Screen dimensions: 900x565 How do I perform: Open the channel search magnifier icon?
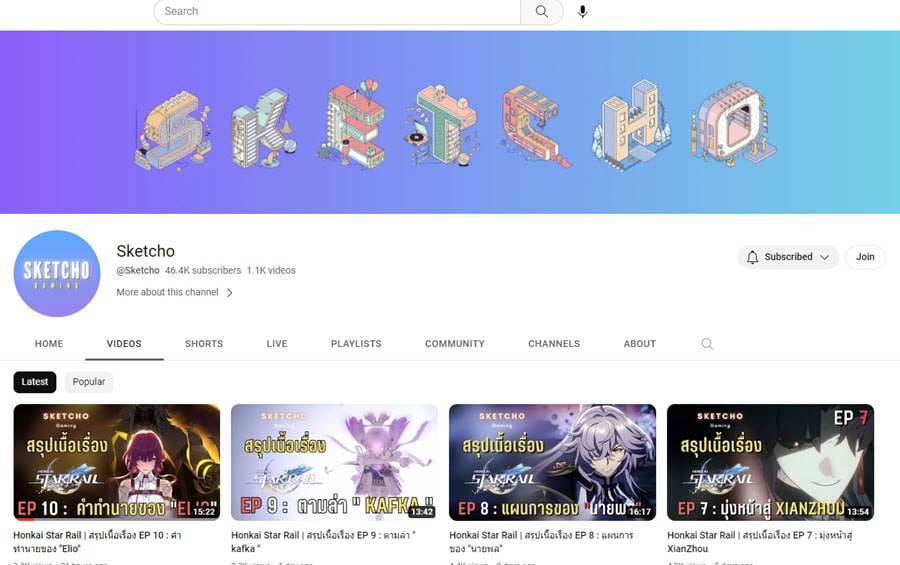click(707, 344)
